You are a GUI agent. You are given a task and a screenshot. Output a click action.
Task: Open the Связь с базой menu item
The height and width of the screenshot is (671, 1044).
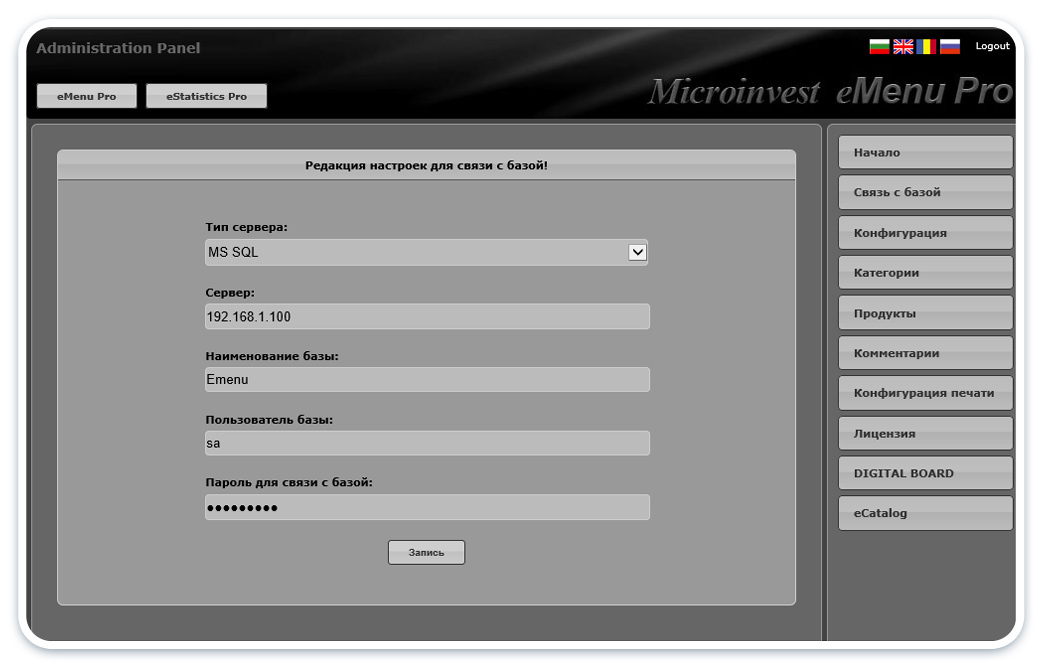925,193
